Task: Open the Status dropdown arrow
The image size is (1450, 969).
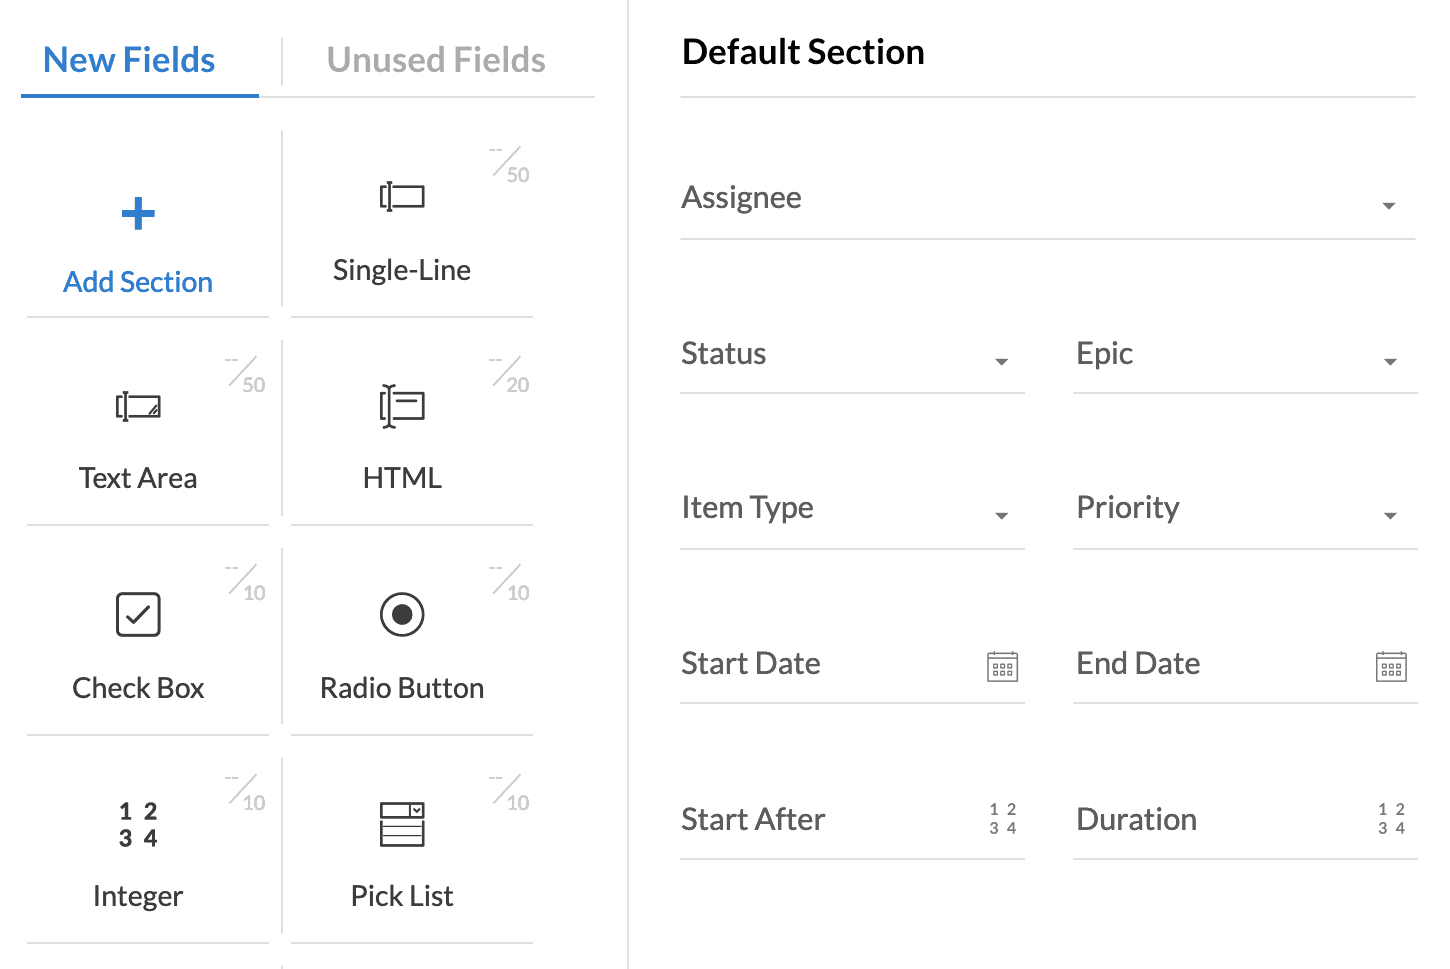Action: [x=1001, y=362]
